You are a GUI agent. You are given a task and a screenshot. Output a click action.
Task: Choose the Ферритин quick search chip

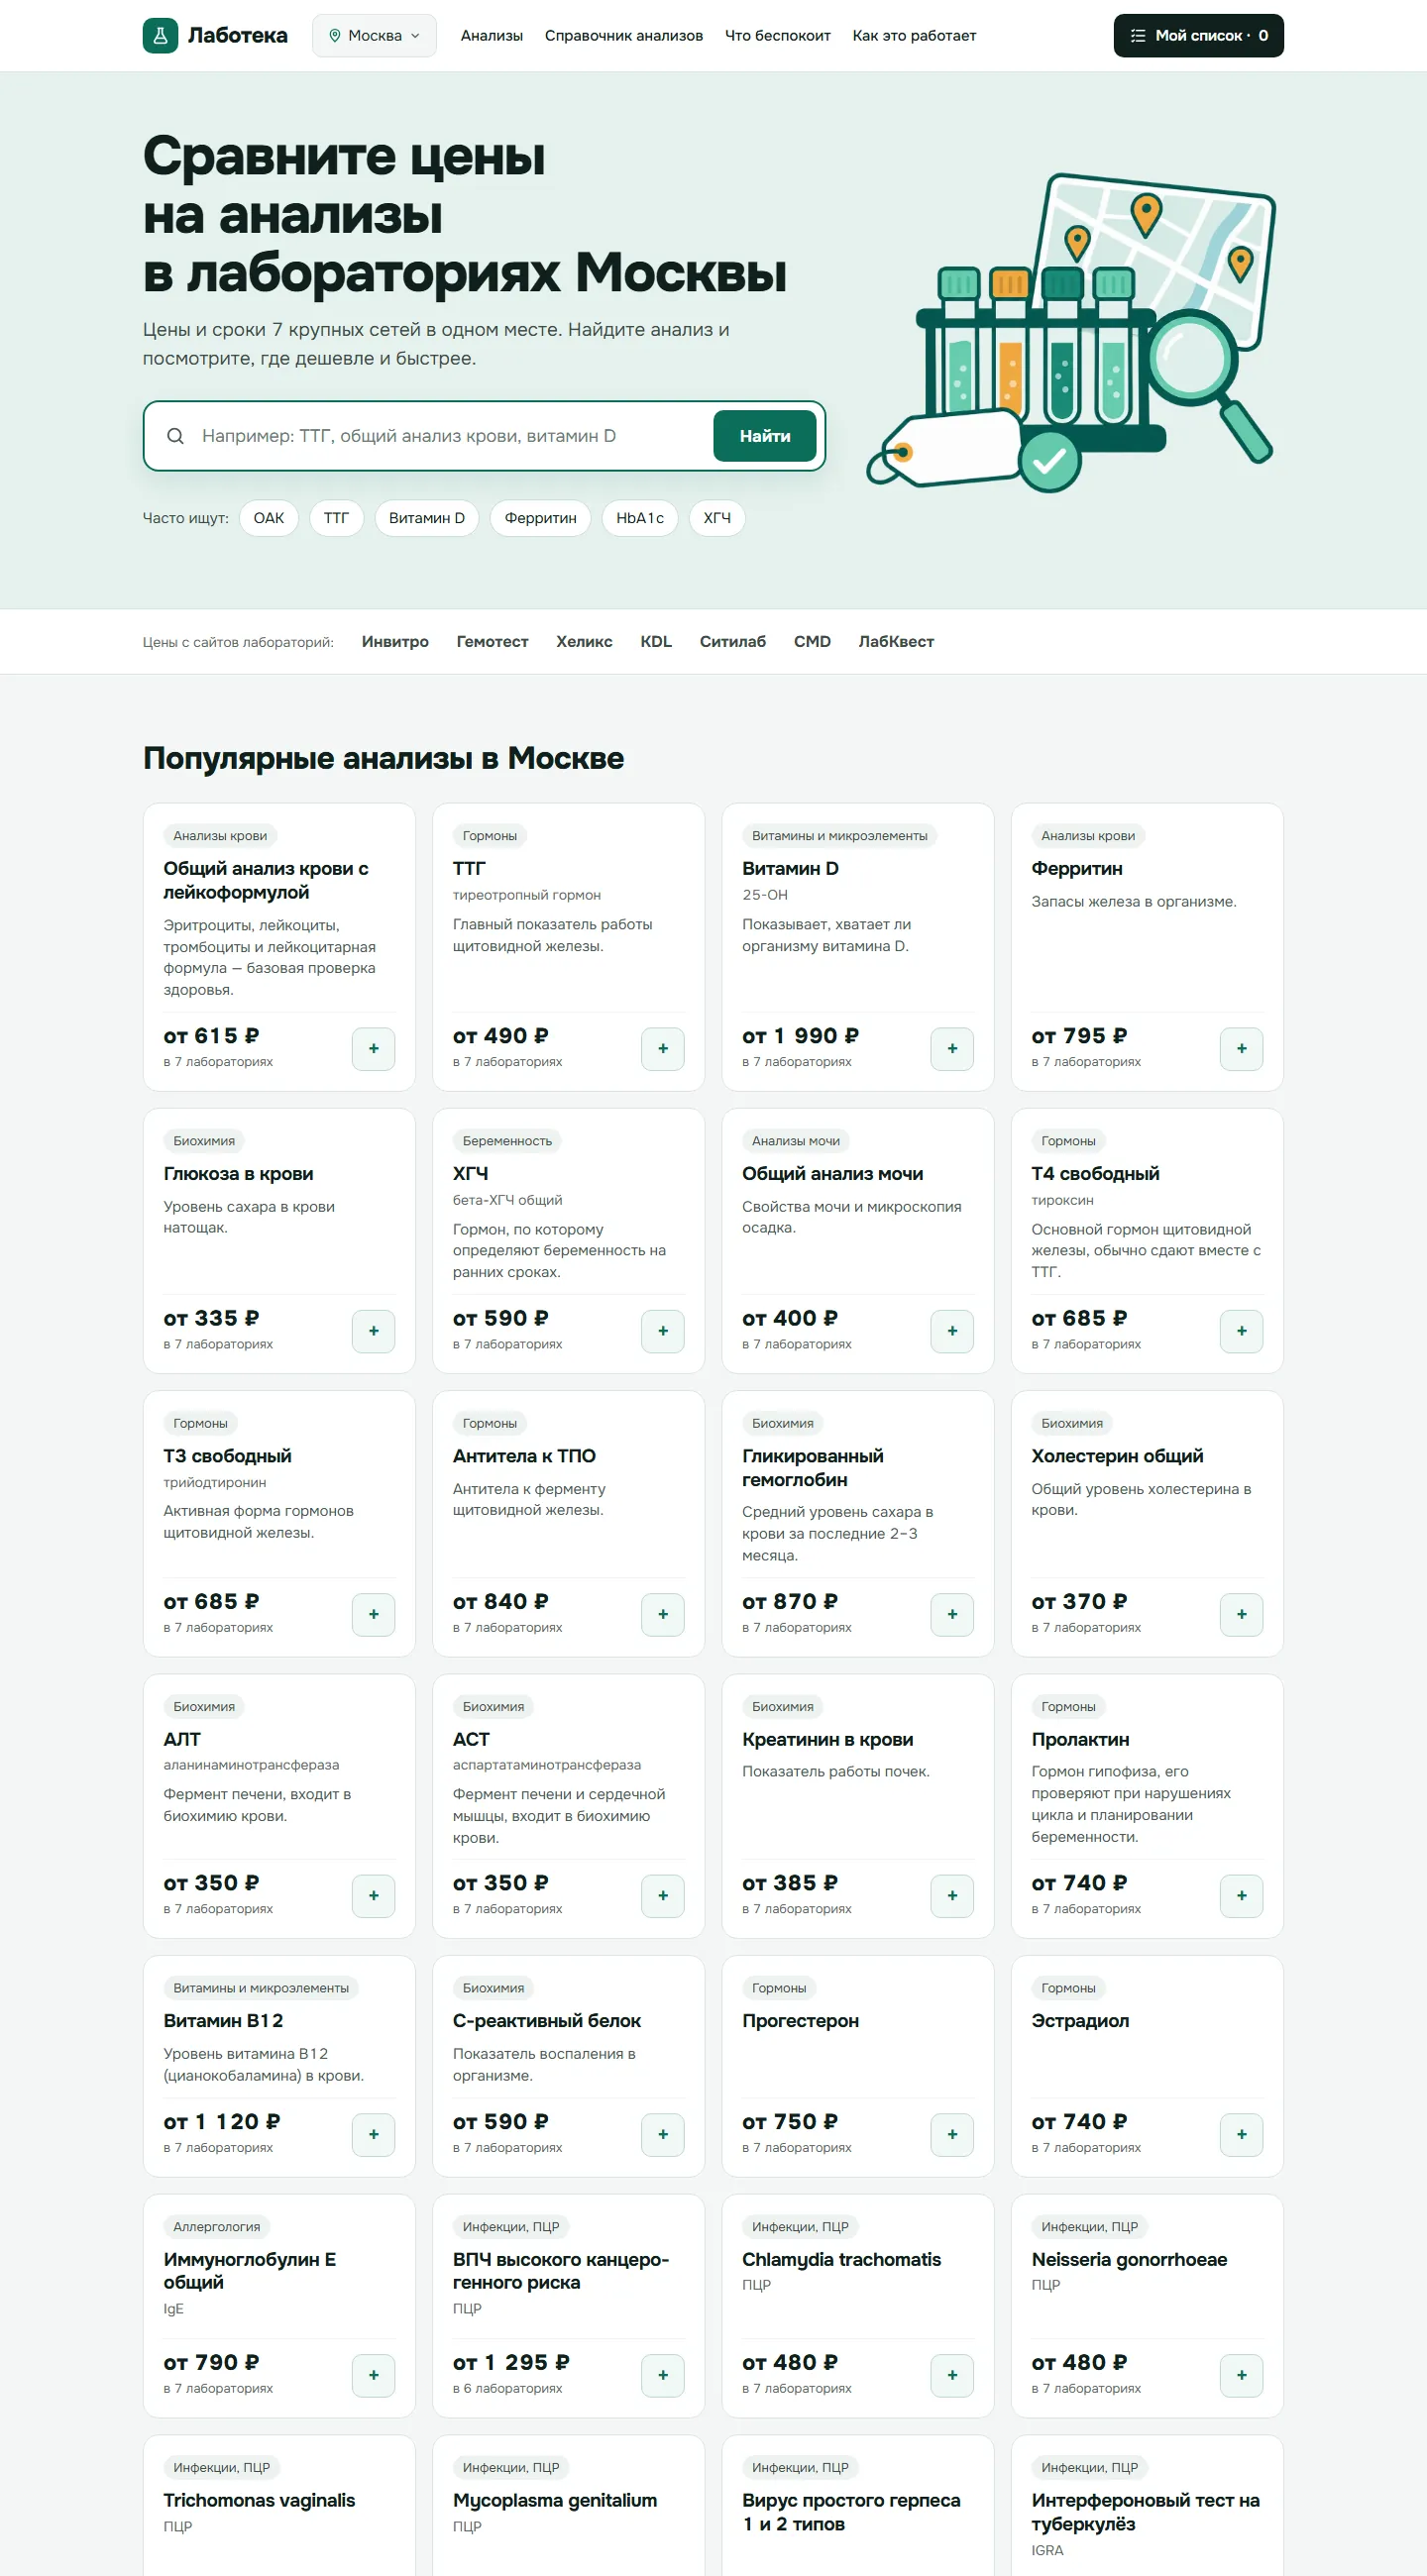(x=540, y=518)
